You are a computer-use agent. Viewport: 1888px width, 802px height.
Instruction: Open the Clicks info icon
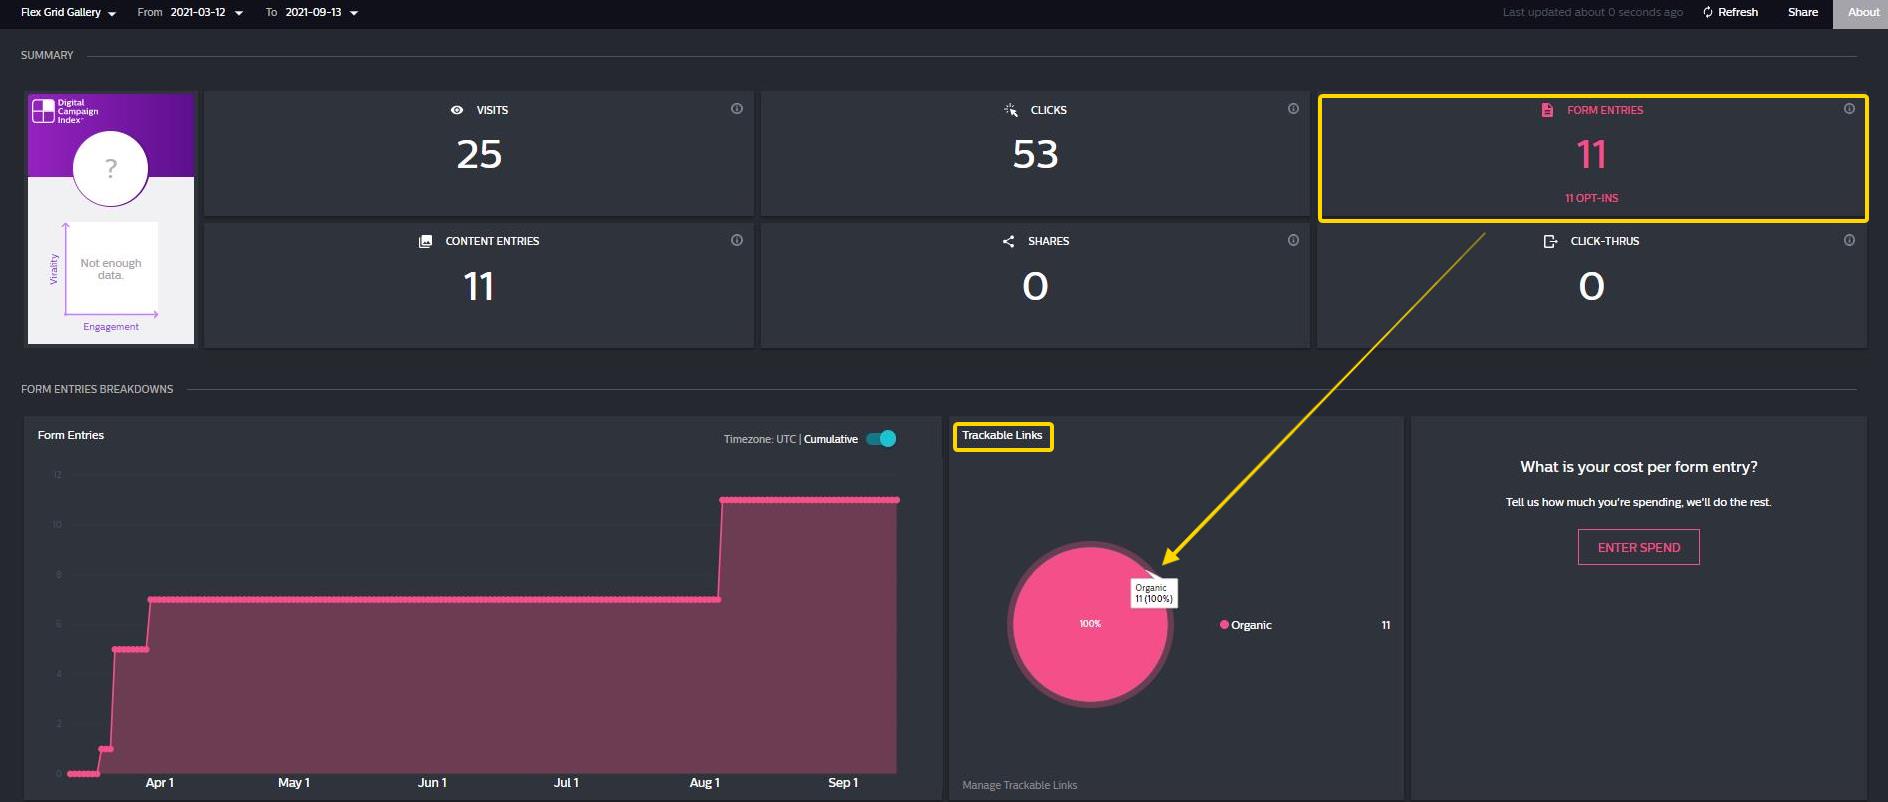(1293, 109)
